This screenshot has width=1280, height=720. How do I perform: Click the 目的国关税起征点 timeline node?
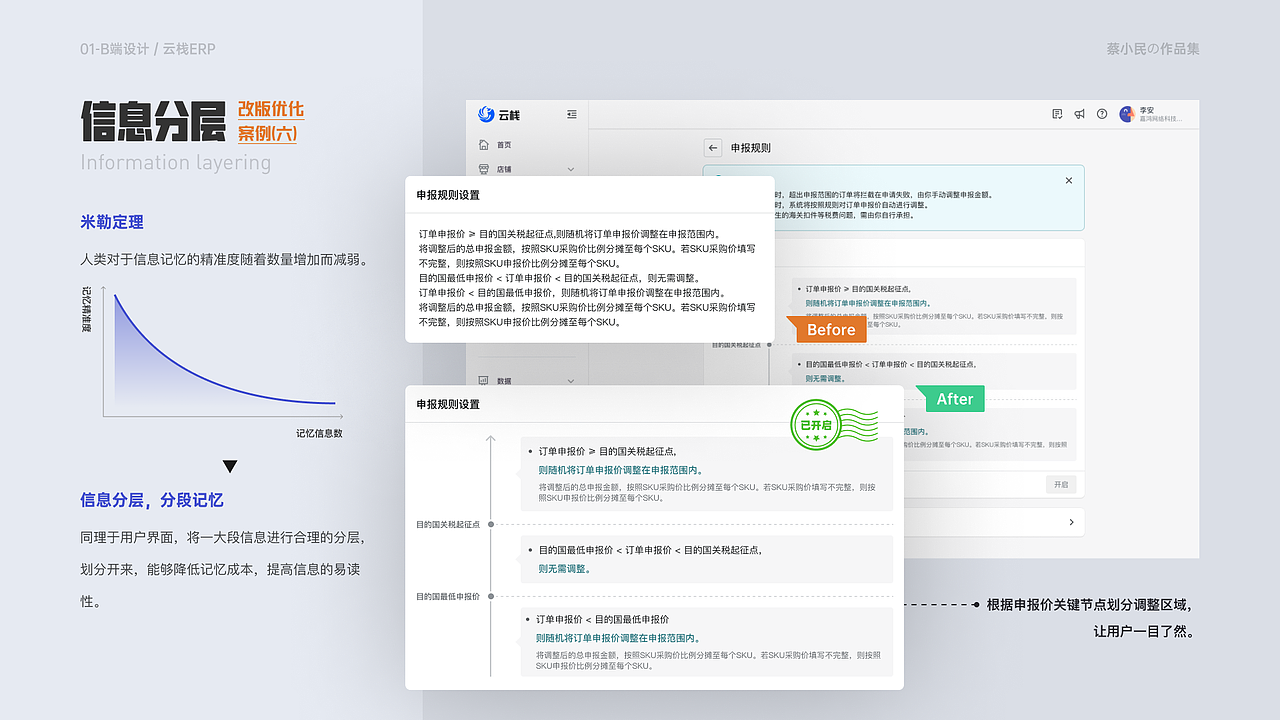pos(490,524)
